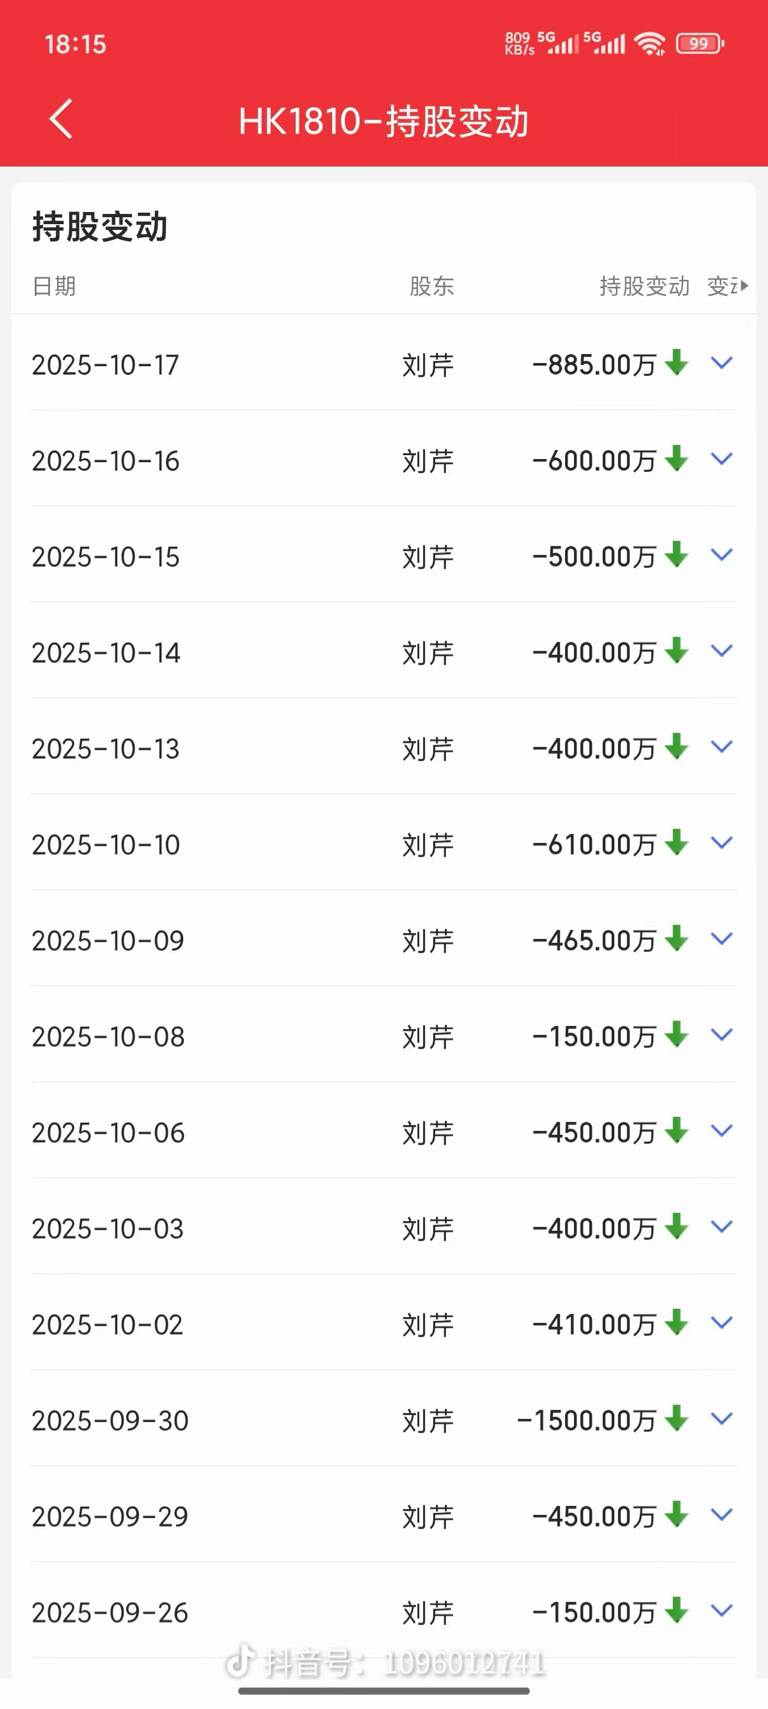This screenshot has height=1709, width=768.
Task: Click green down arrow for 2025-10-17
Action: click(x=677, y=363)
